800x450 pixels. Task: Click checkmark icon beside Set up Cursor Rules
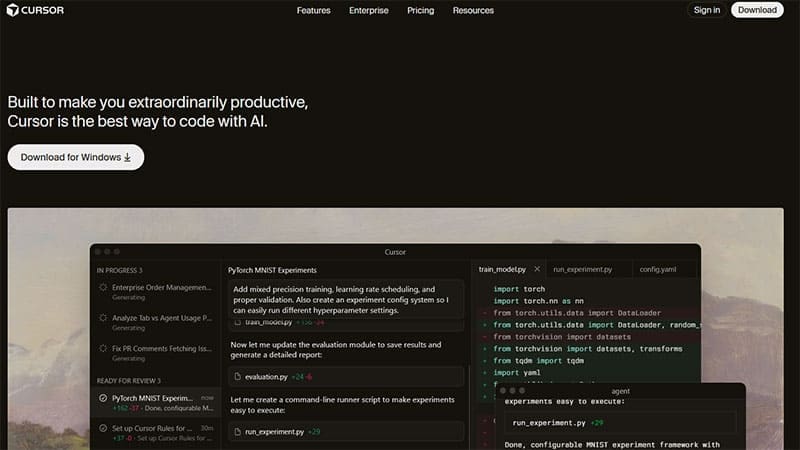103,428
